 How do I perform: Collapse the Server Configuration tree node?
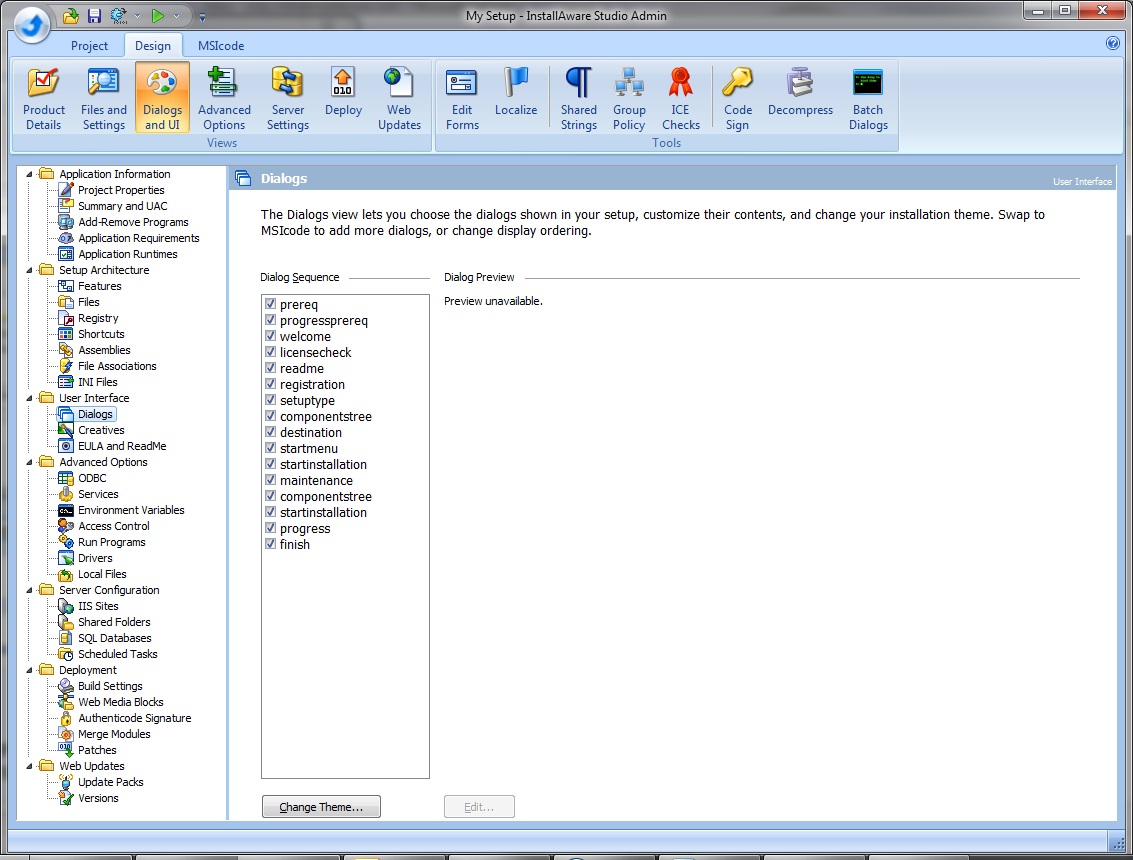click(30, 590)
